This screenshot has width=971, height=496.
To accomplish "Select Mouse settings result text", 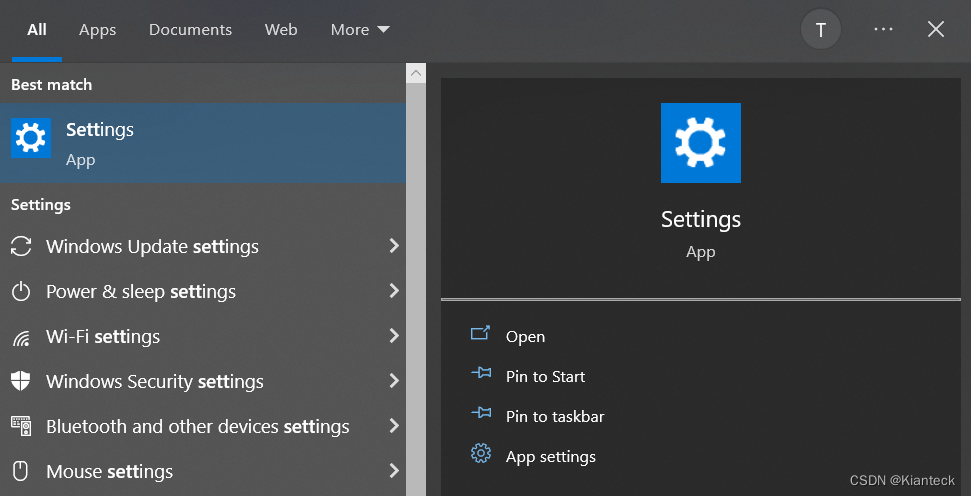I will point(110,472).
